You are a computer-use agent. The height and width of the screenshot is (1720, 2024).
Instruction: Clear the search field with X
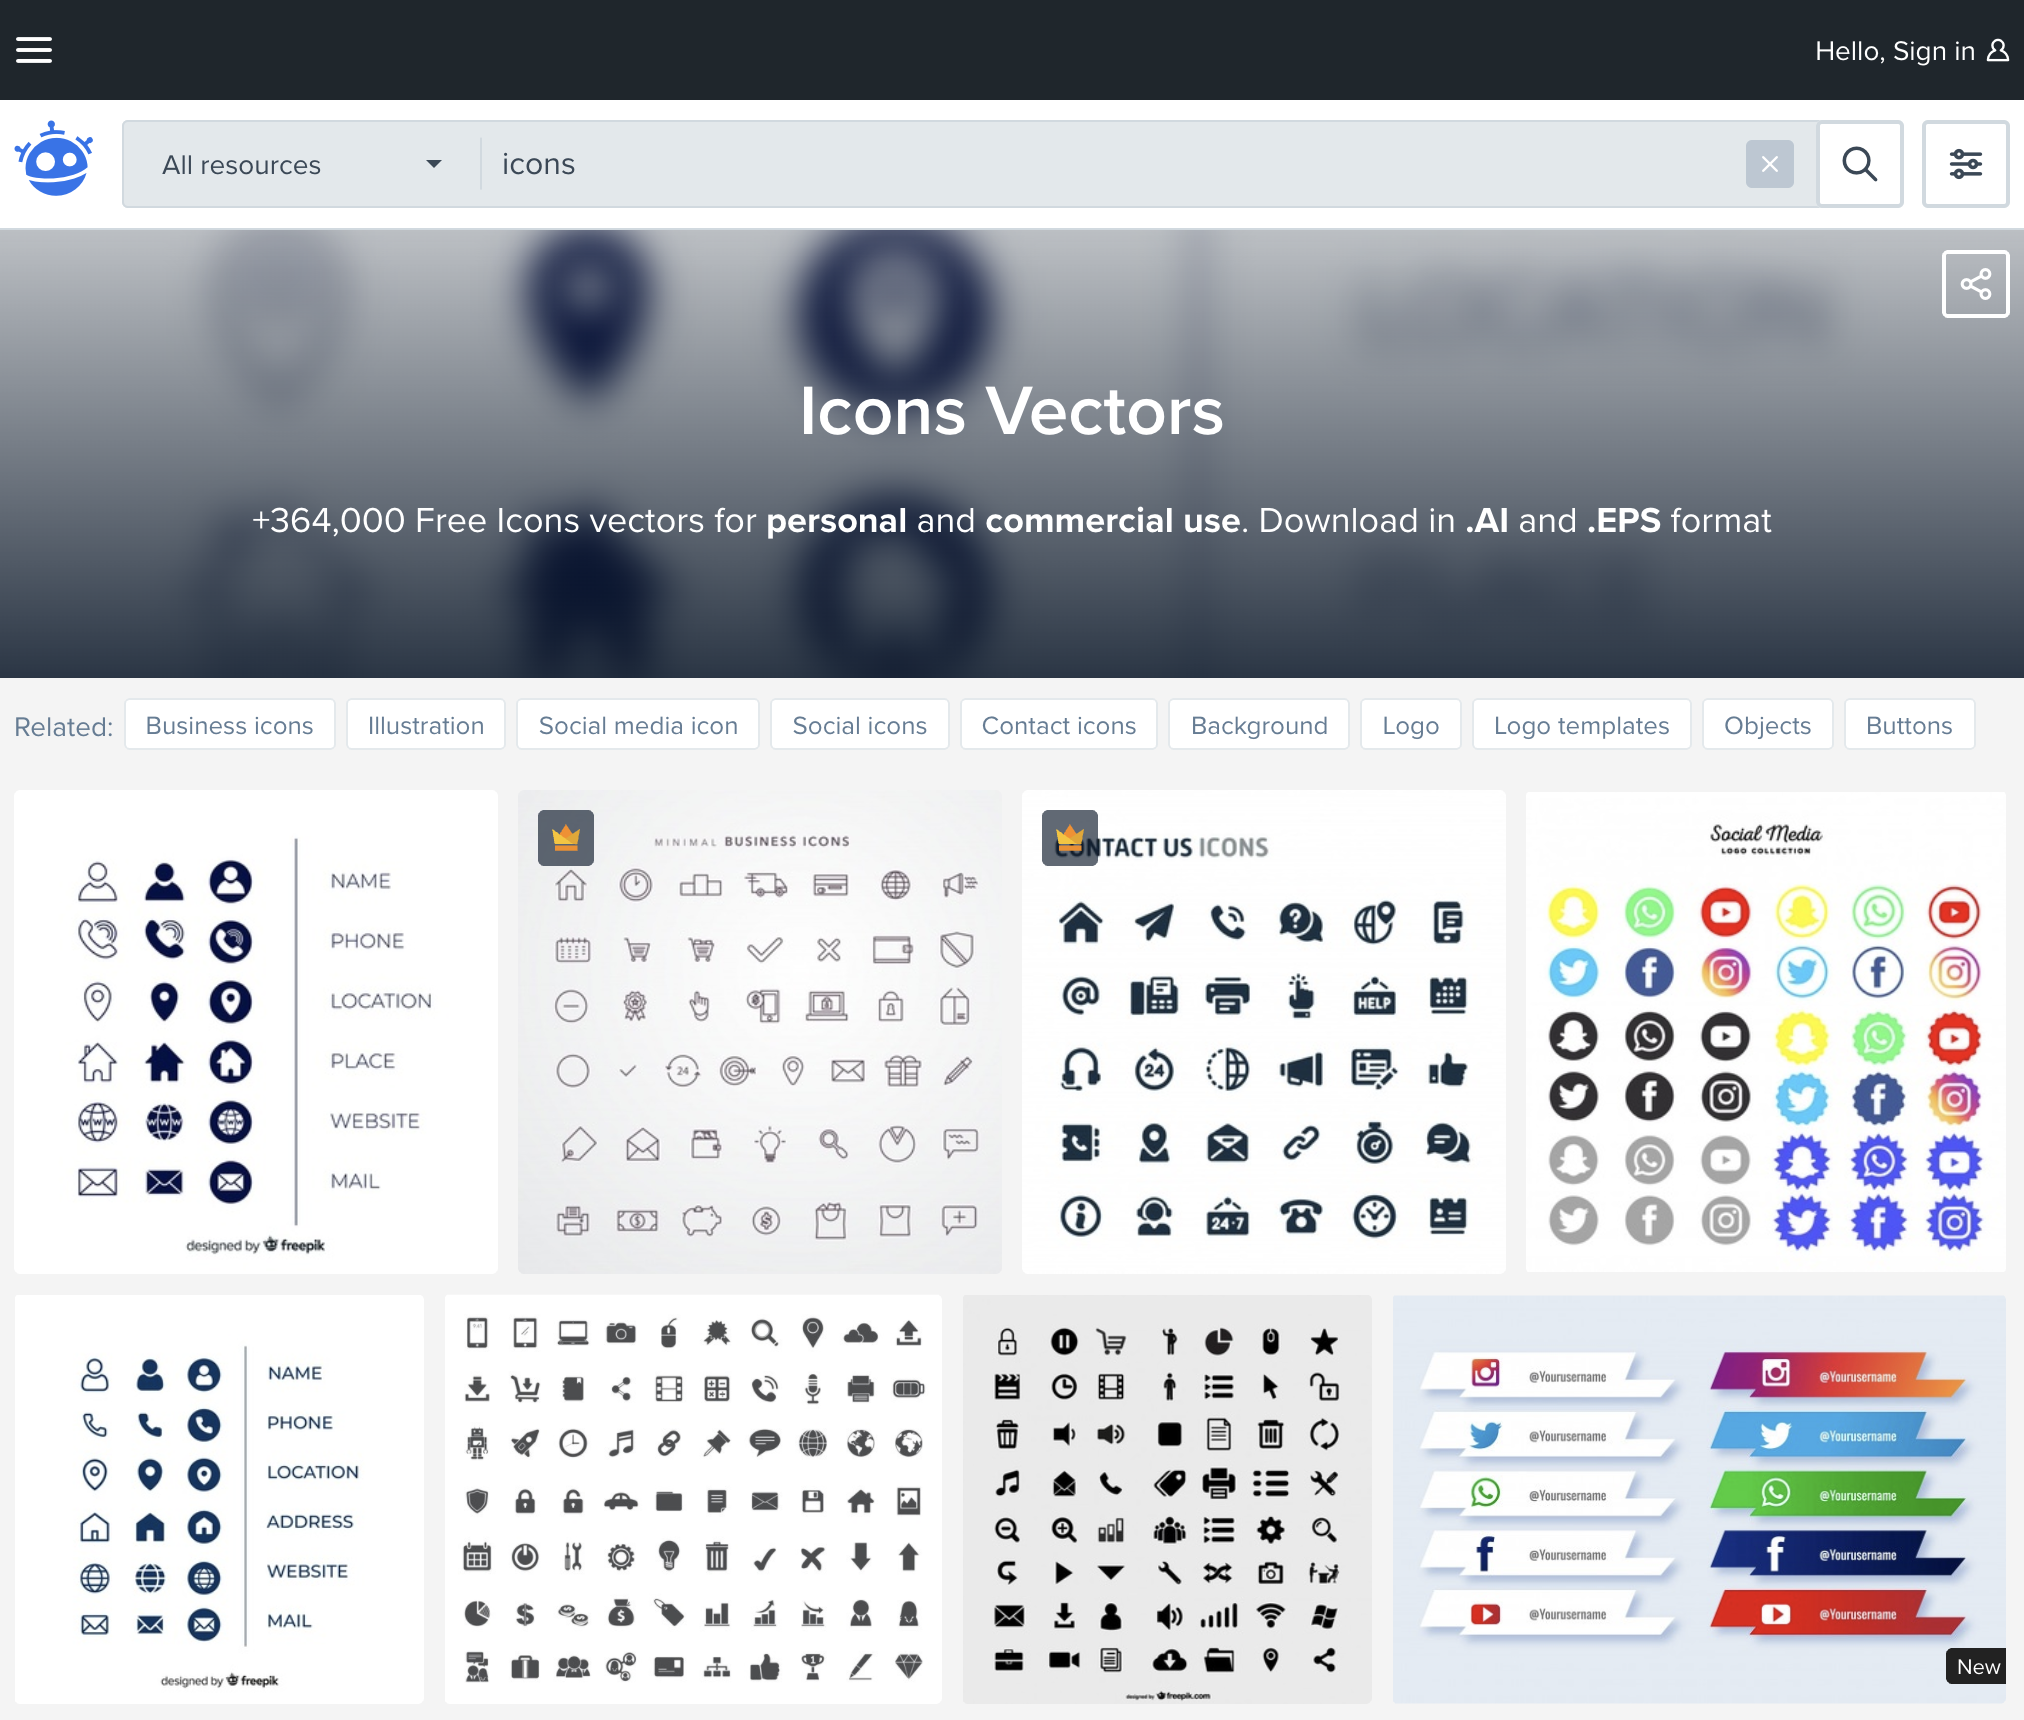click(1769, 164)
